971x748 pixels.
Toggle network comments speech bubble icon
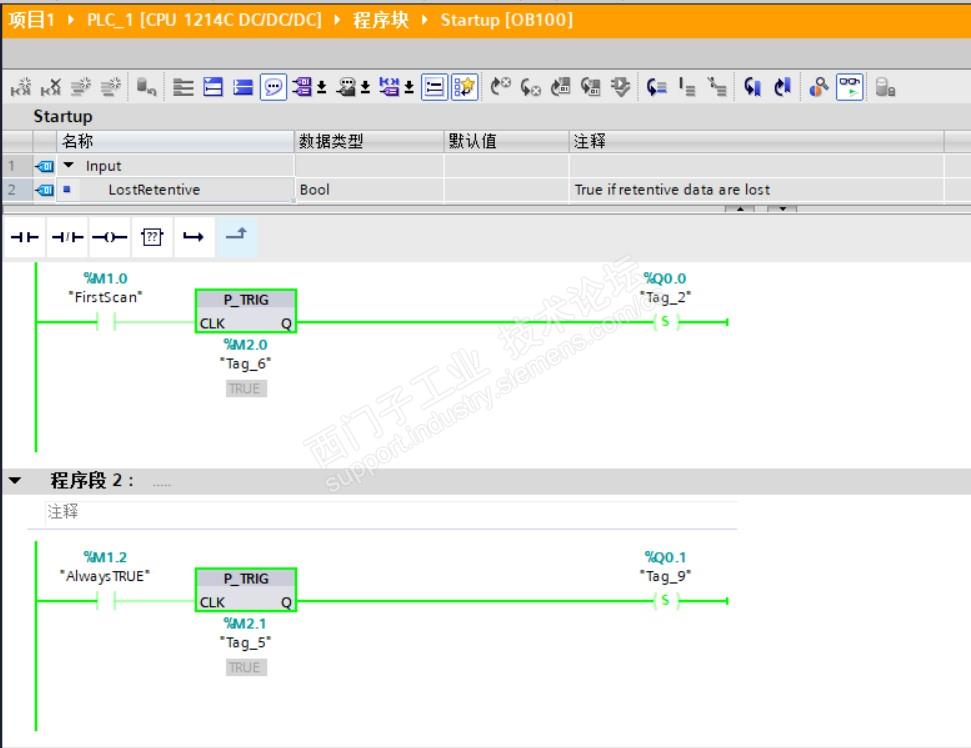273,87
